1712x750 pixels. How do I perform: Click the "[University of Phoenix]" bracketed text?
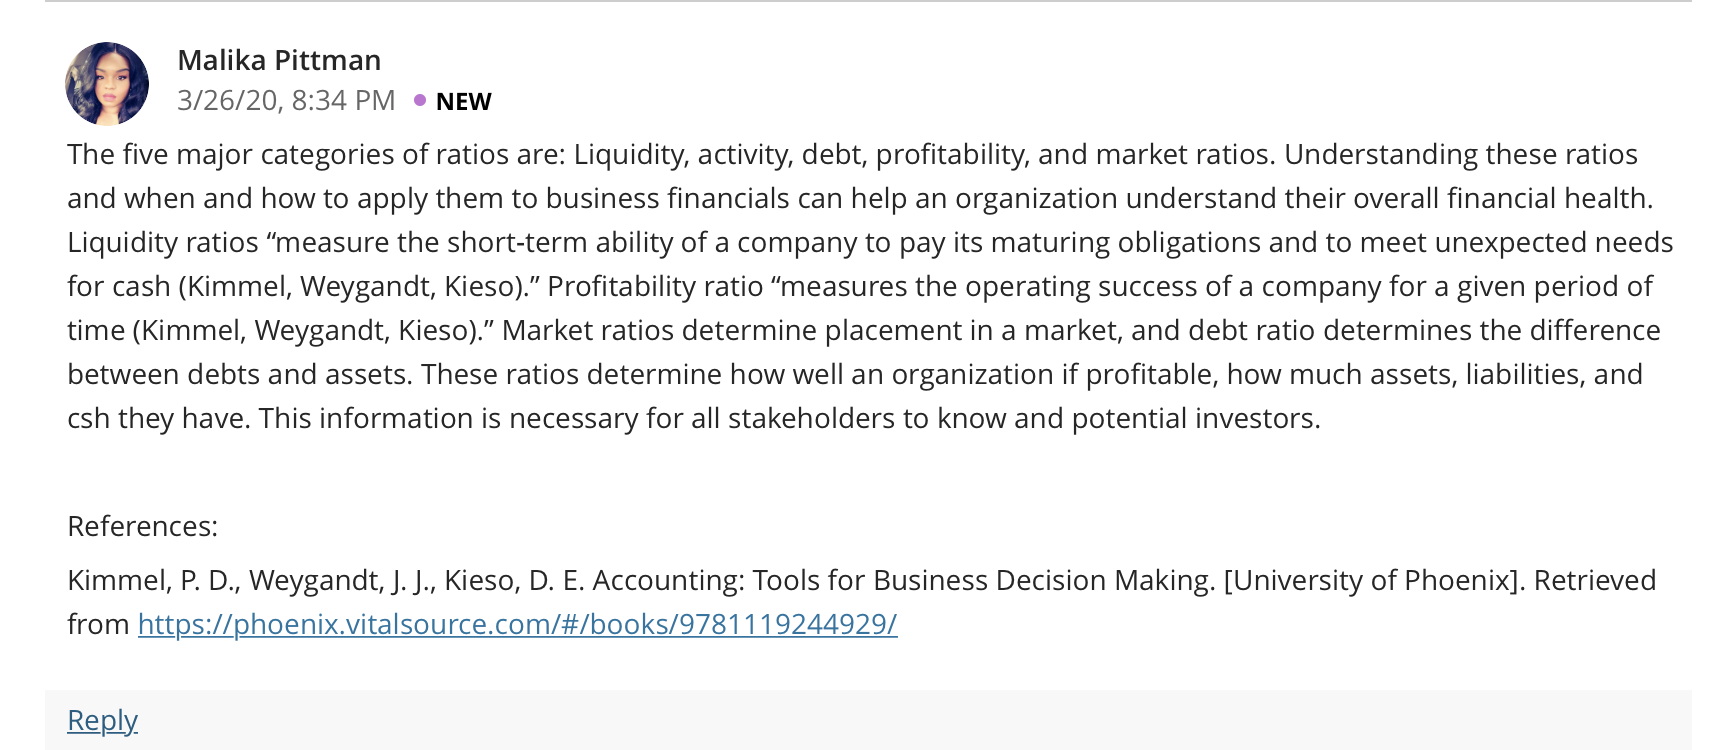coord(1374,580)
